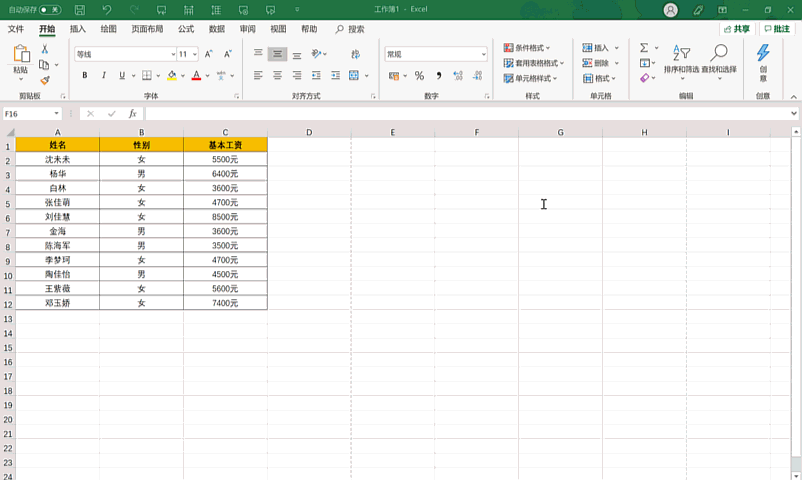This screenshot has width=802, height=480.
Task: Decrease indent
Action: (316, 75)
